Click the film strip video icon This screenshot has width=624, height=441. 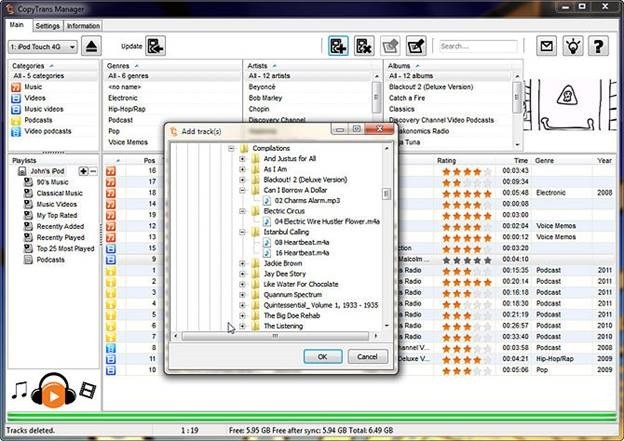[x=88, y=390]
